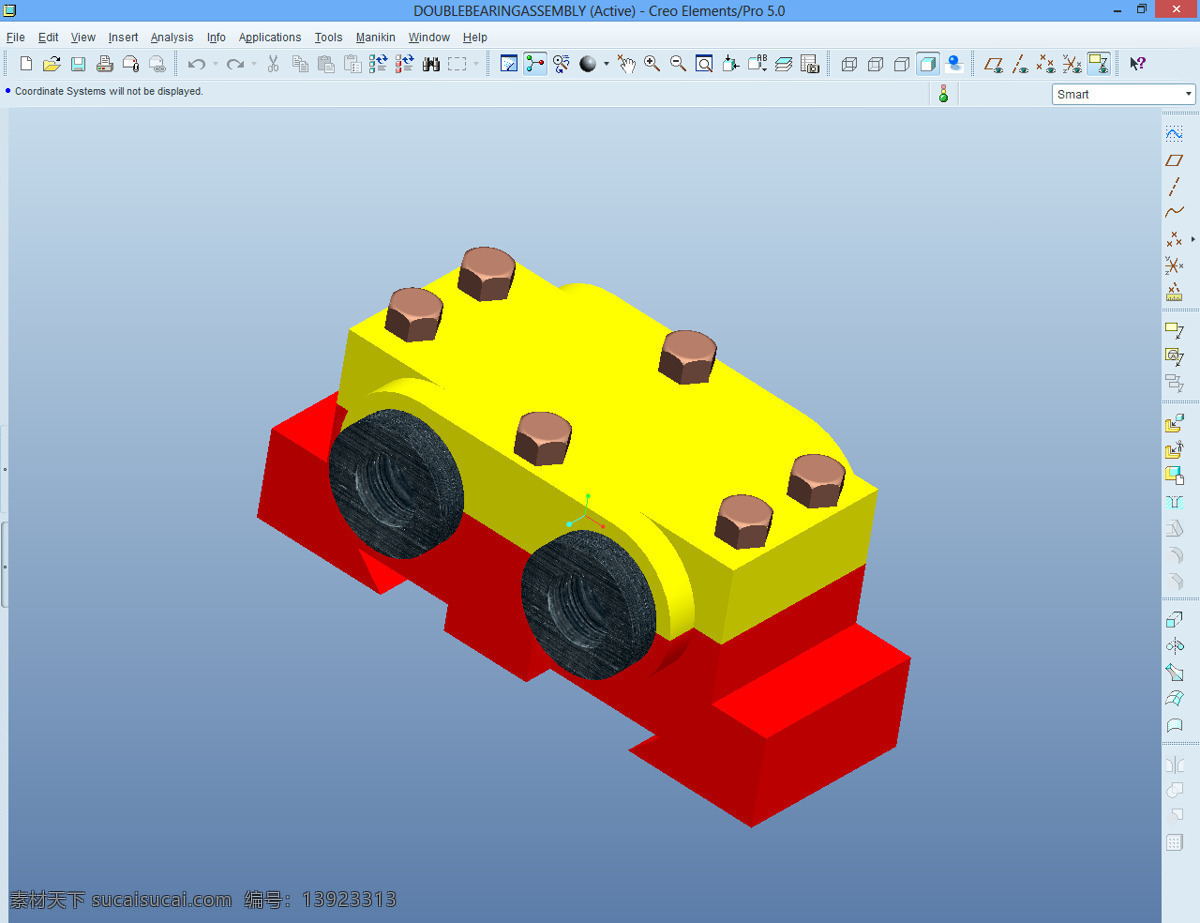
Task: Toggle datum axes visibility
Action: 1020,64
